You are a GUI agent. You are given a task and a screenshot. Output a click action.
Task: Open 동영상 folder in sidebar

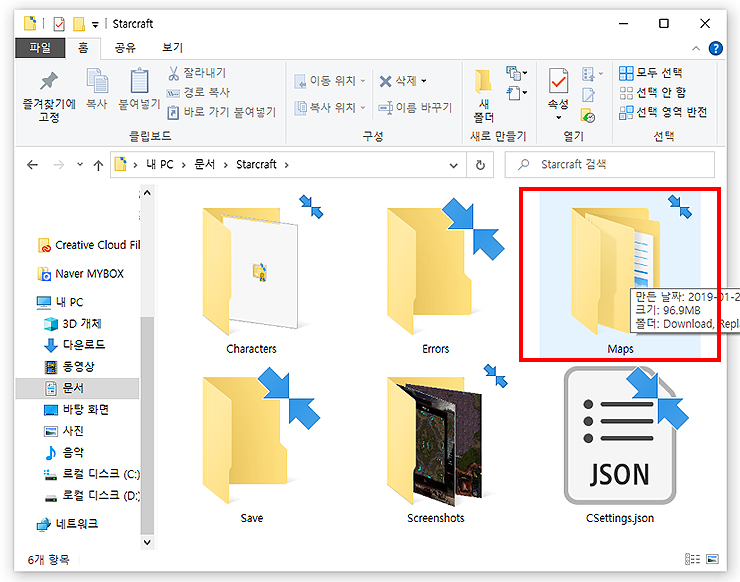(69, 367)
